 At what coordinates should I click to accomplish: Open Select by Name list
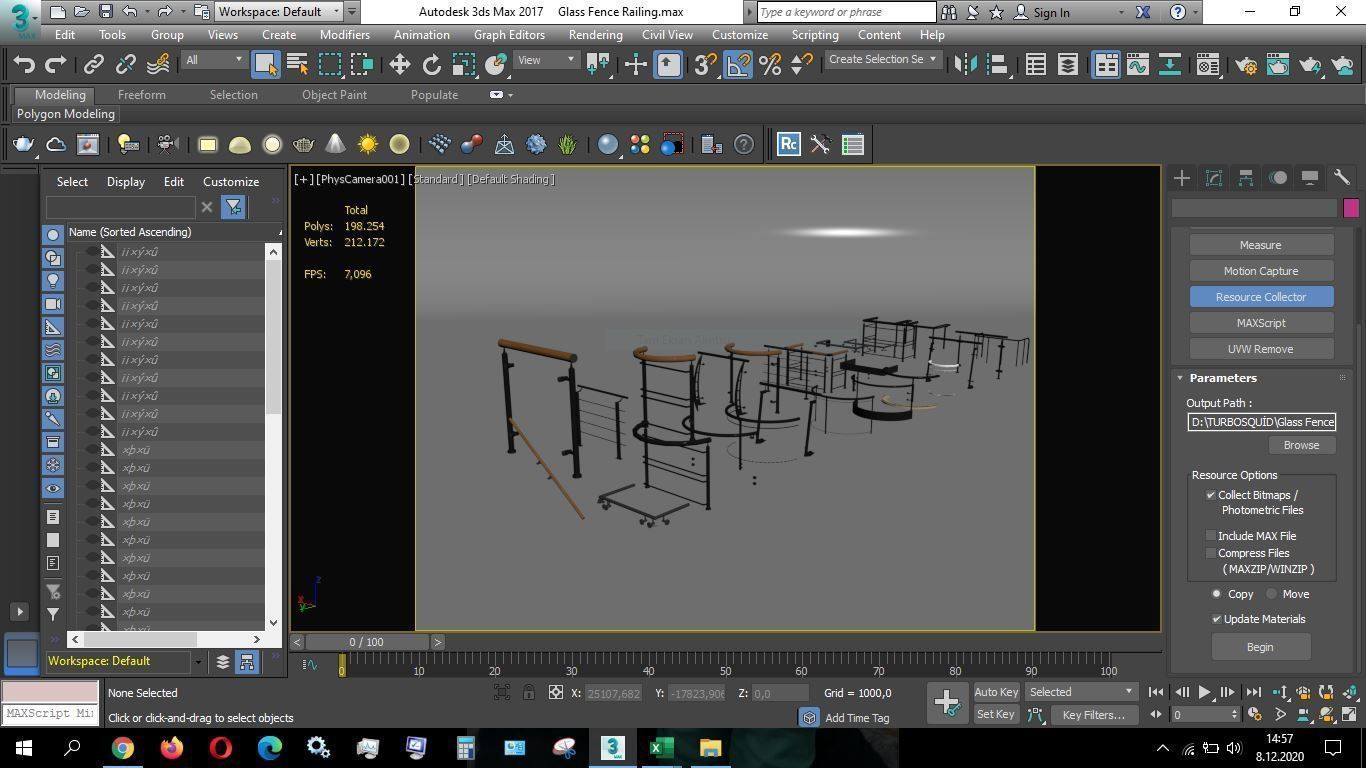[x=297, y=65]
